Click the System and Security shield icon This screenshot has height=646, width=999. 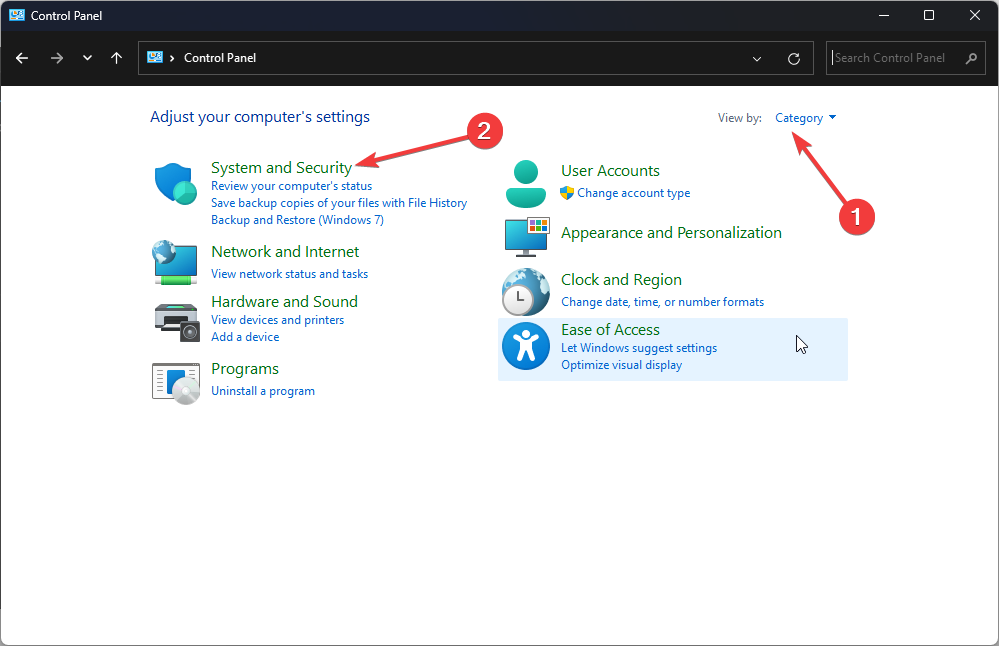pyautogui.click(x=175, y=183)
